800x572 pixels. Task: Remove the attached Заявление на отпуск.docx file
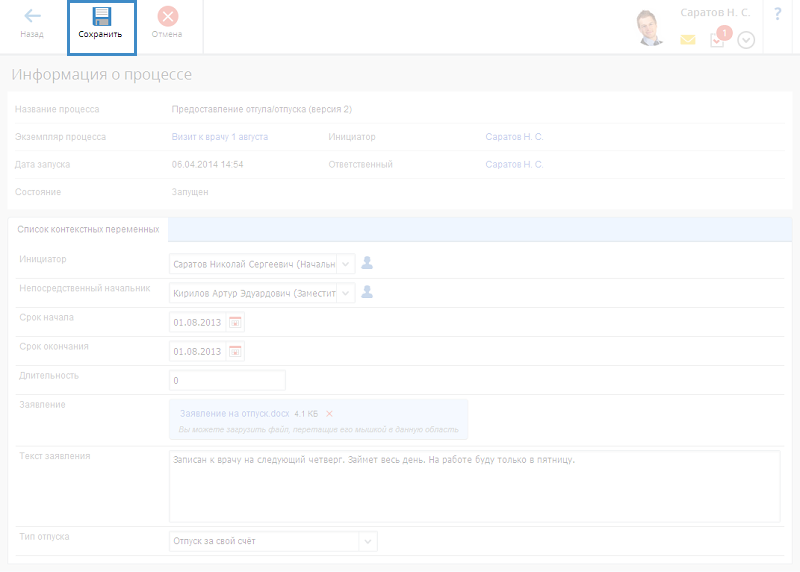pyautogui.click(x=329, y=414)
